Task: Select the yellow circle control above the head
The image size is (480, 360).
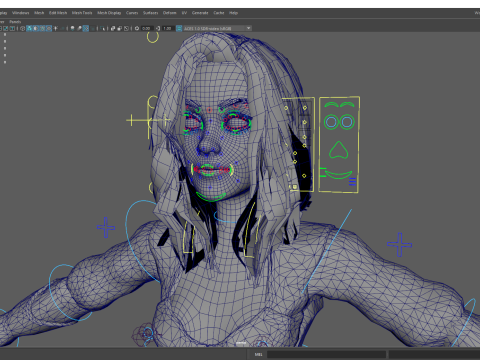Action: (x=153, y=37)
